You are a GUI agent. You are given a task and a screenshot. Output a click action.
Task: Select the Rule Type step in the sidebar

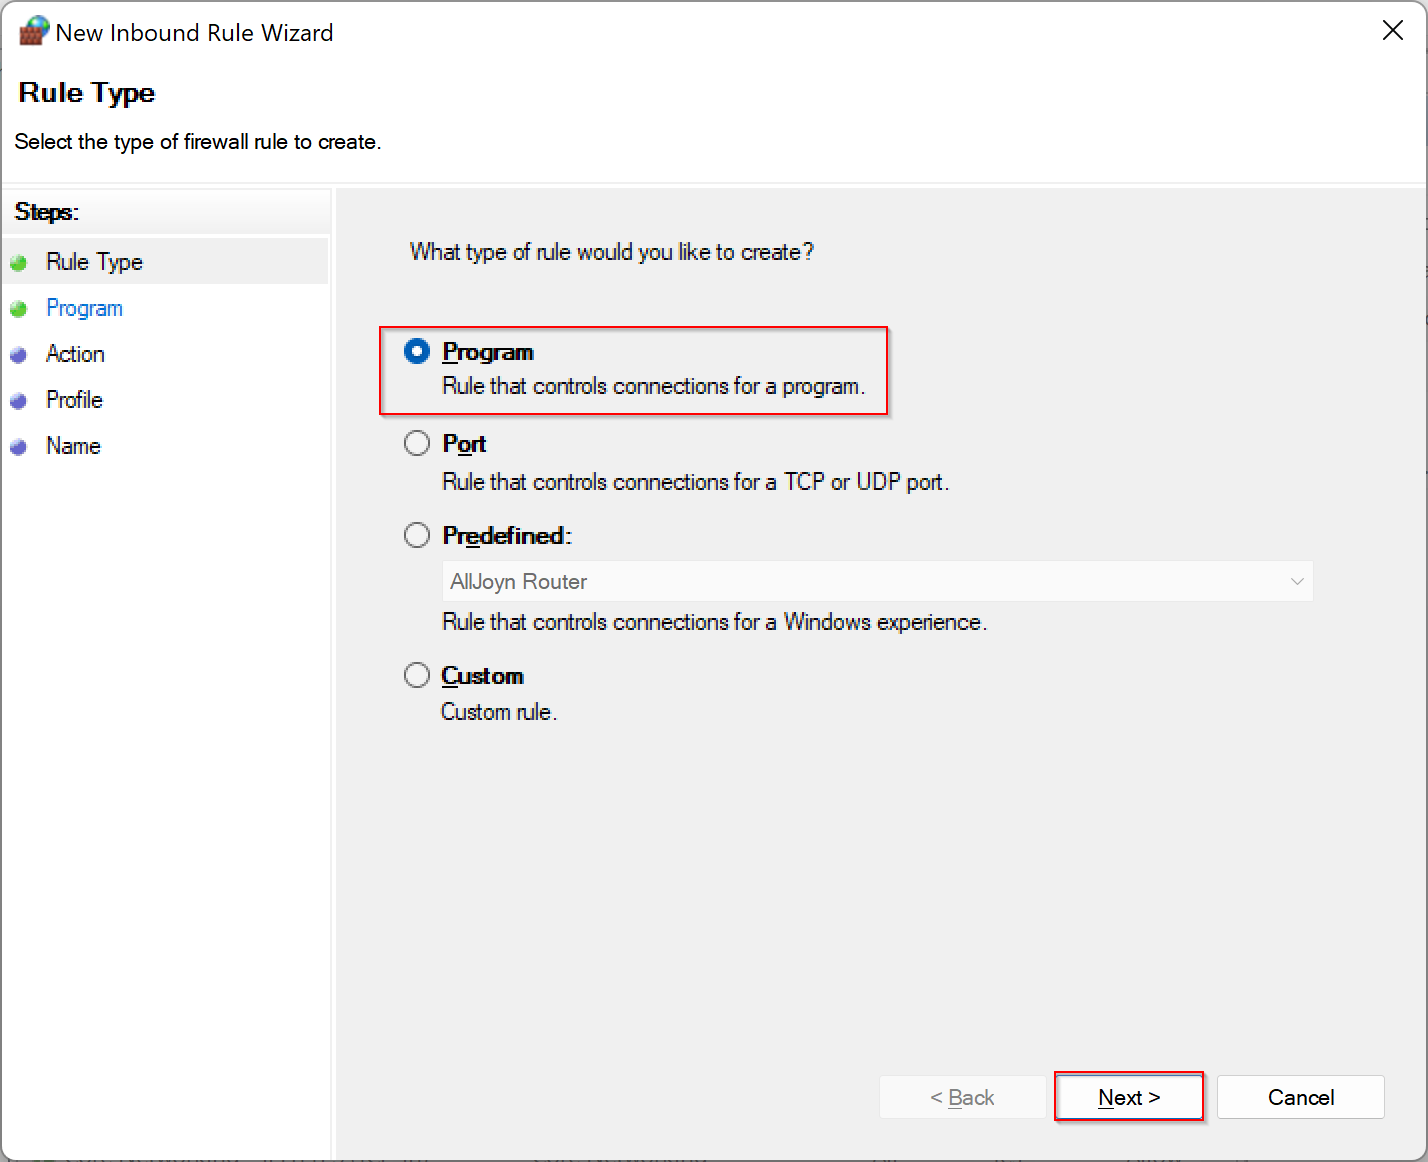point(95,261)
